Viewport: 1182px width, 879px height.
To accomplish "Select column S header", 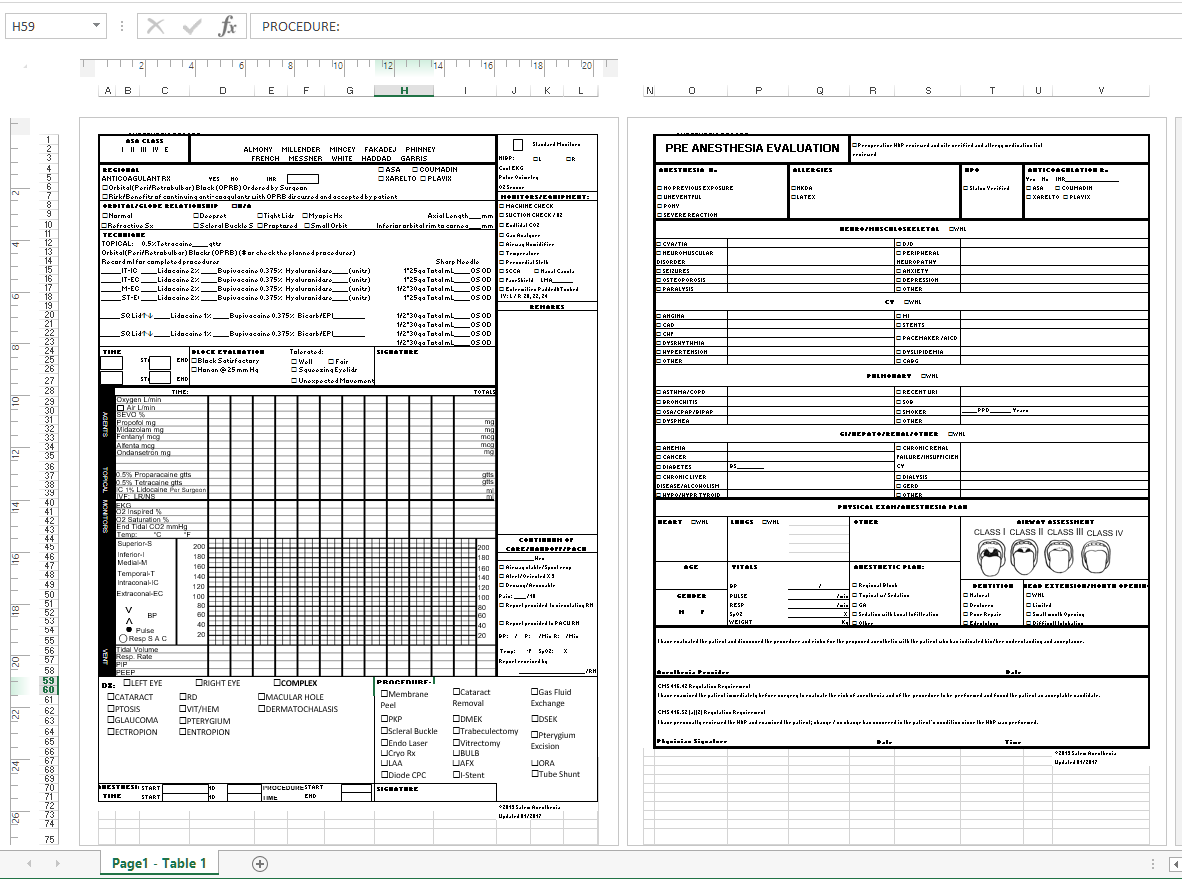I will click(928, 90).
